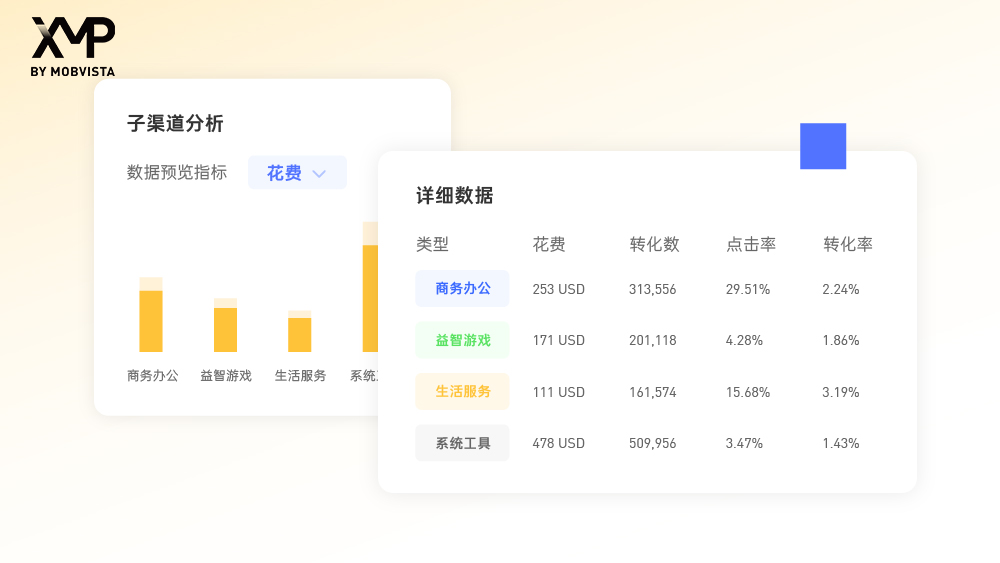1000x563 pixels.
Task: Click the 转化数 column header
Action: pos(654,244)
